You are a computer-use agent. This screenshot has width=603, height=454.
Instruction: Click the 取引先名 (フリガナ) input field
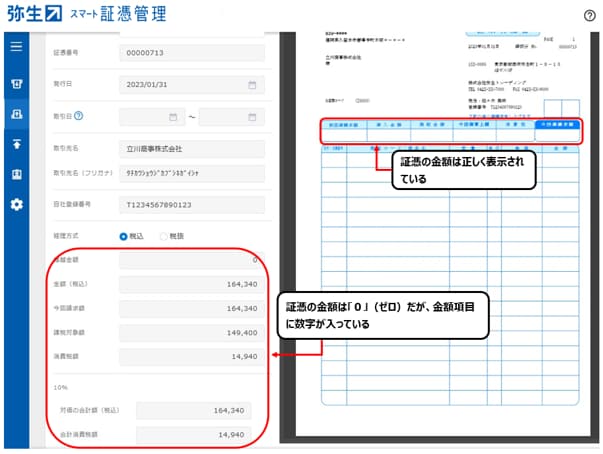point(191,173)
